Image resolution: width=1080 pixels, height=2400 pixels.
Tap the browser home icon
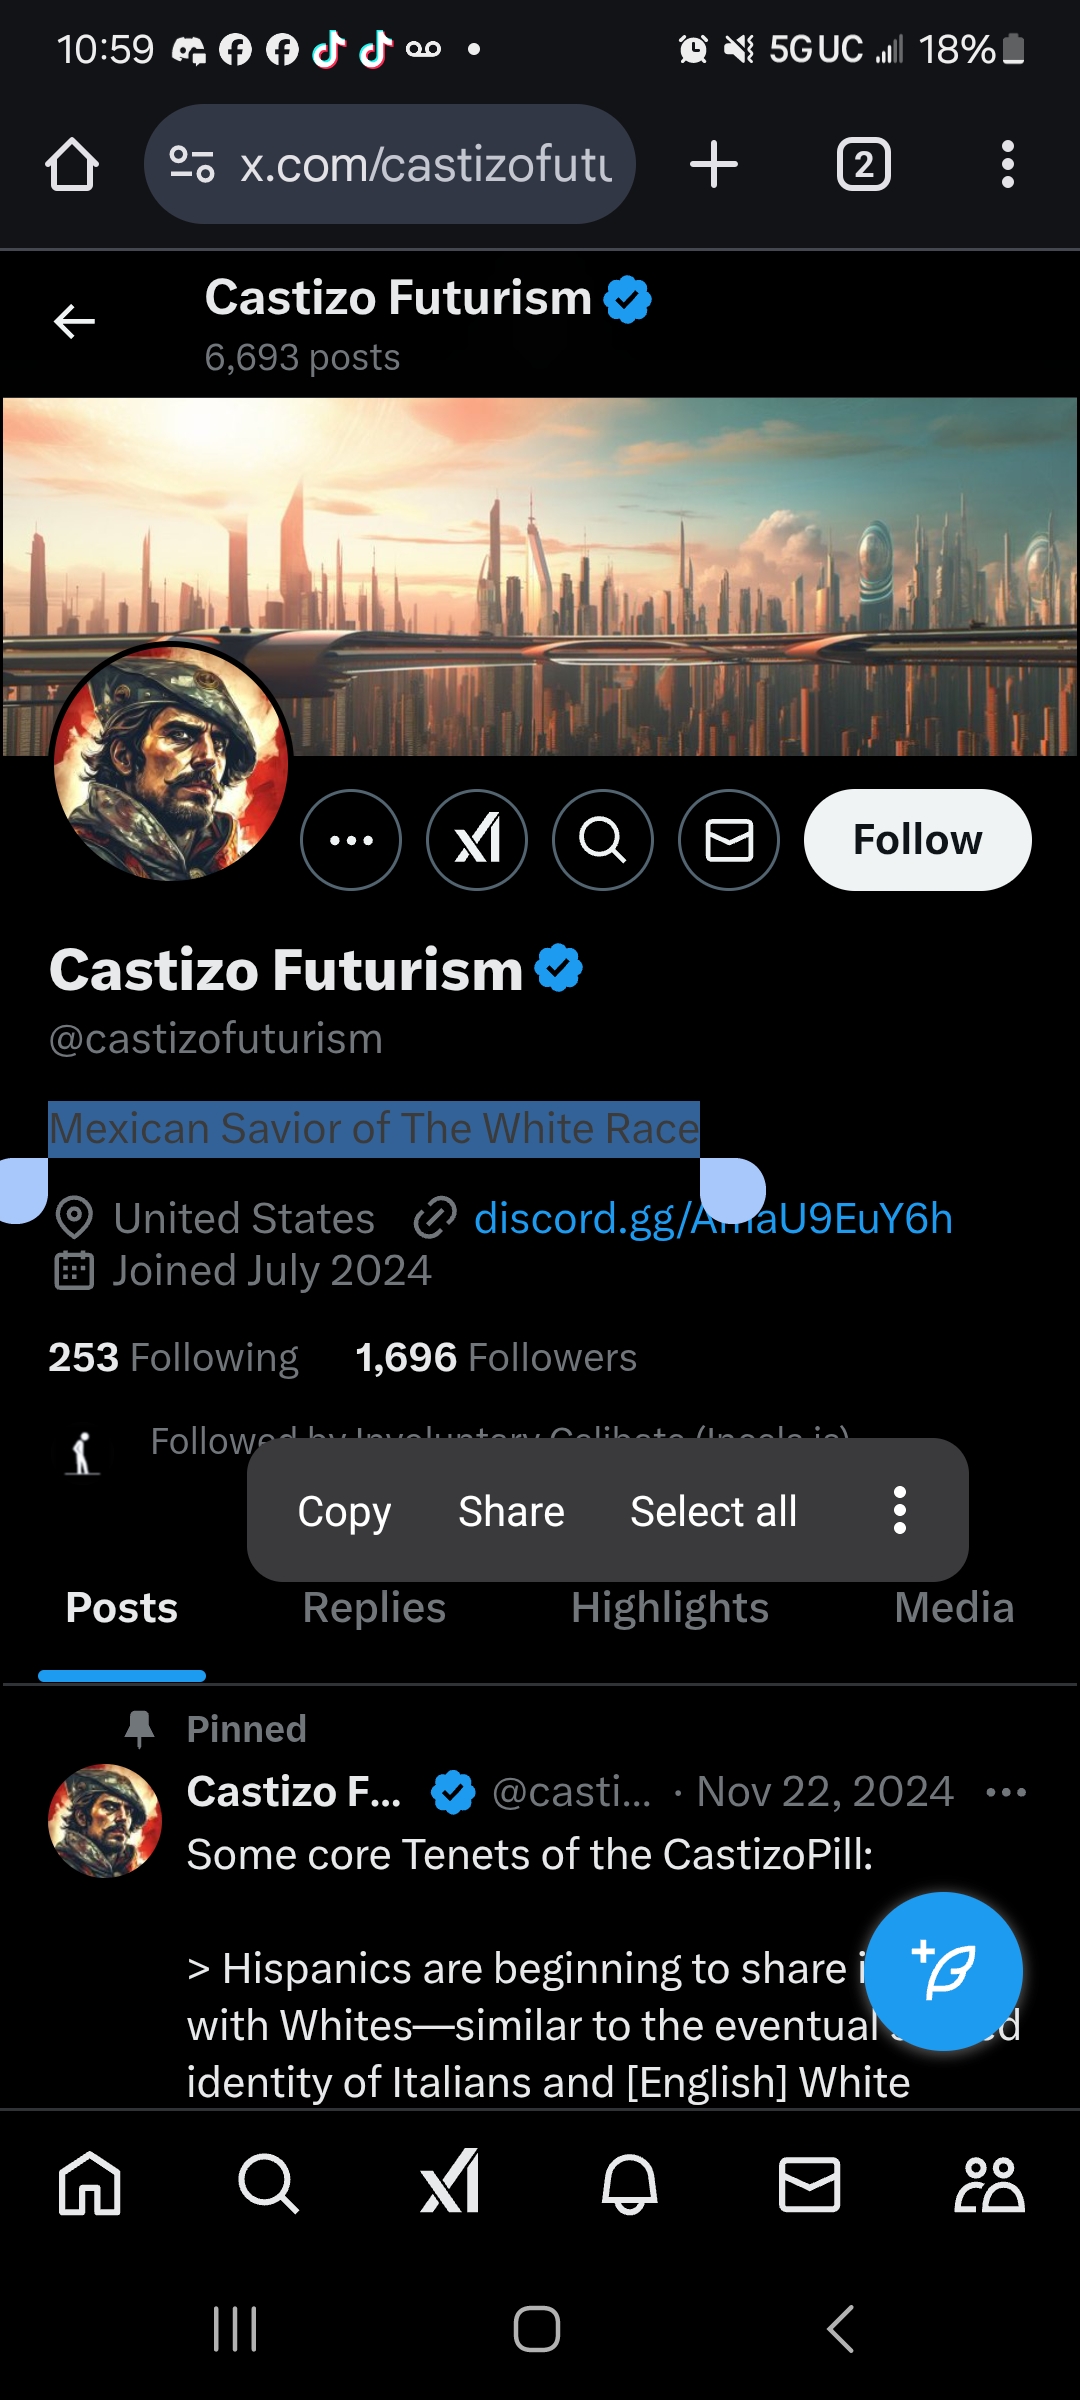pyautogui.click(x=72, y=164)
